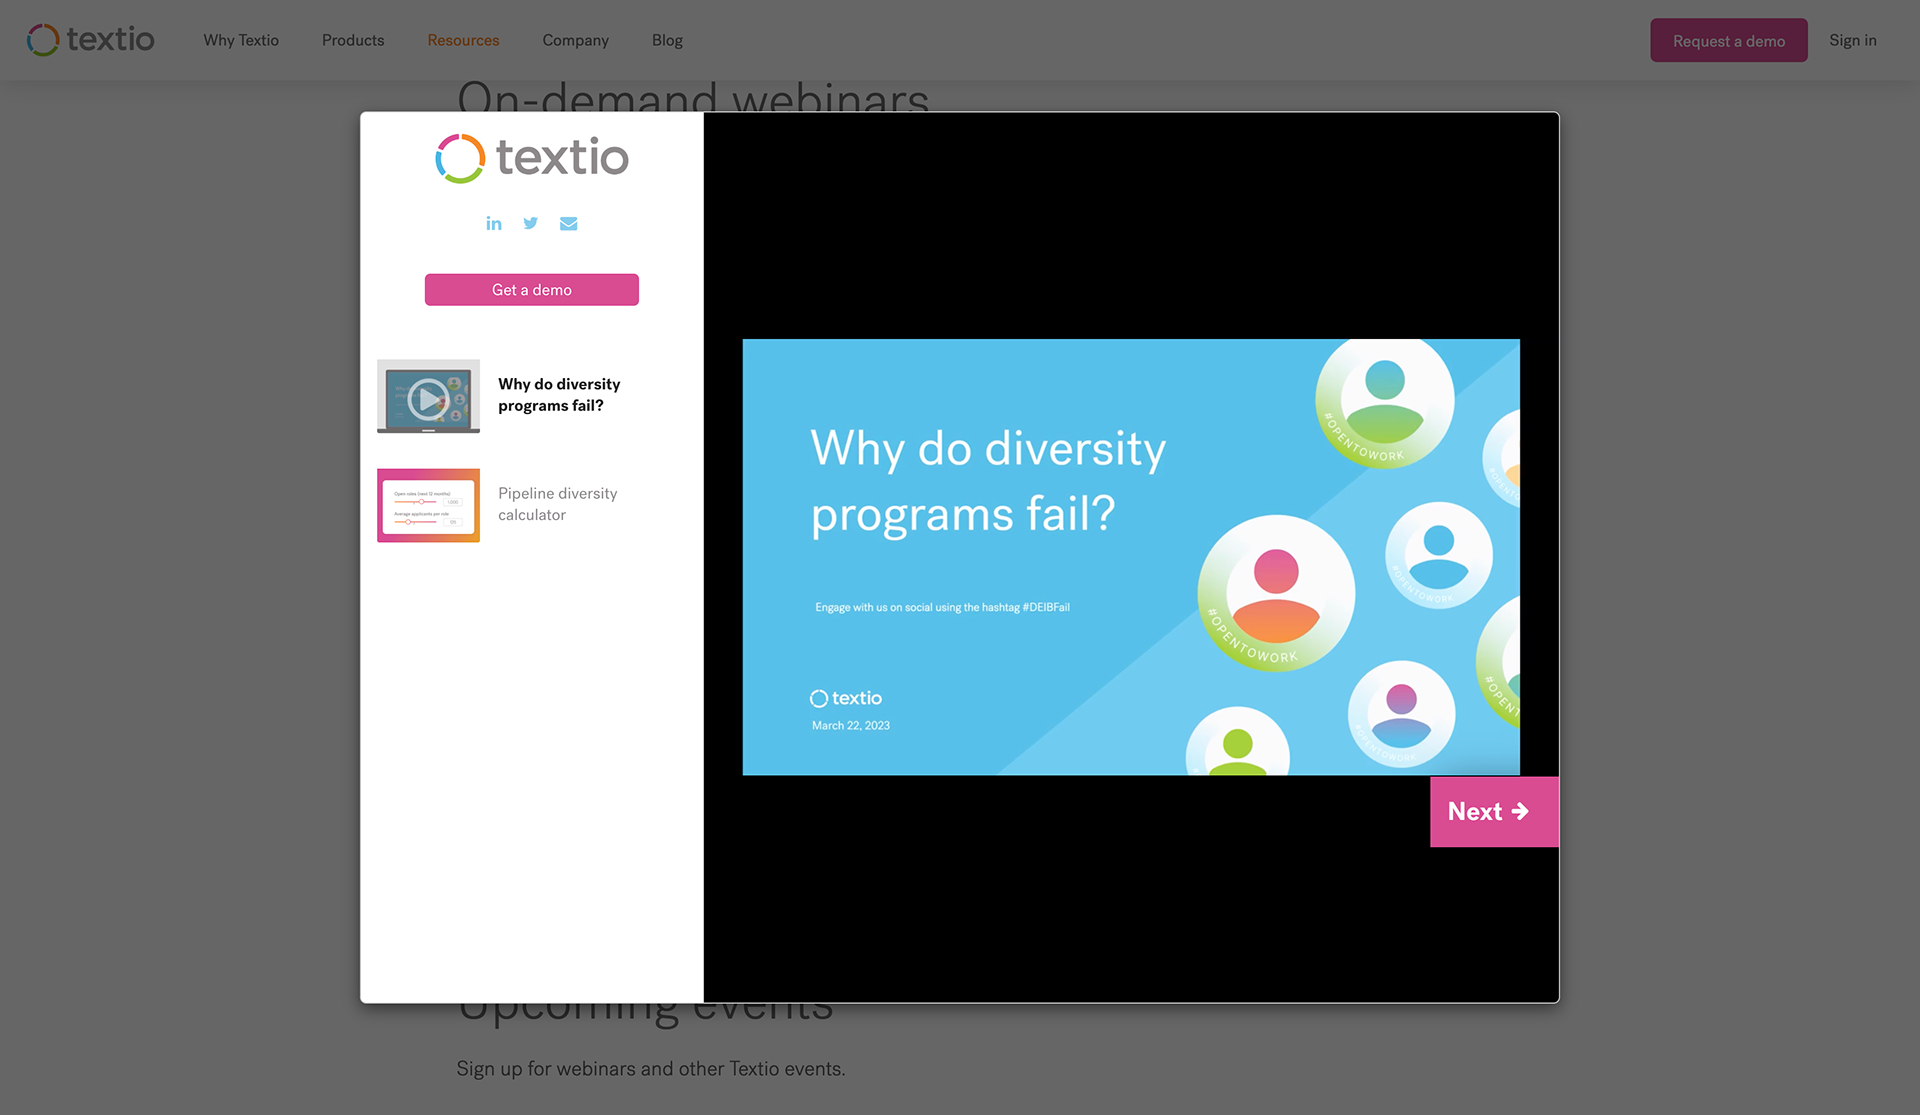Click the Next arrow button
1920x1115 pixels.
1494,811
